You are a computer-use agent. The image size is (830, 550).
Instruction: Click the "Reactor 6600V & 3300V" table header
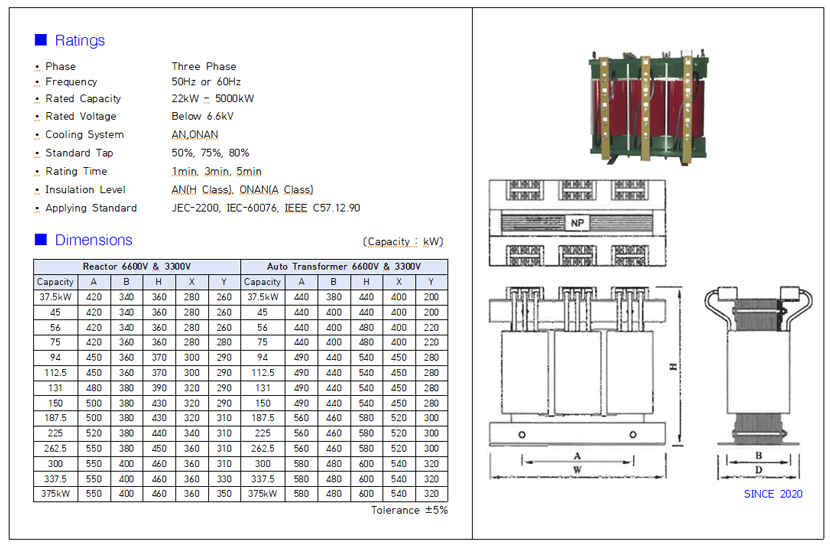tap(137, 266)
